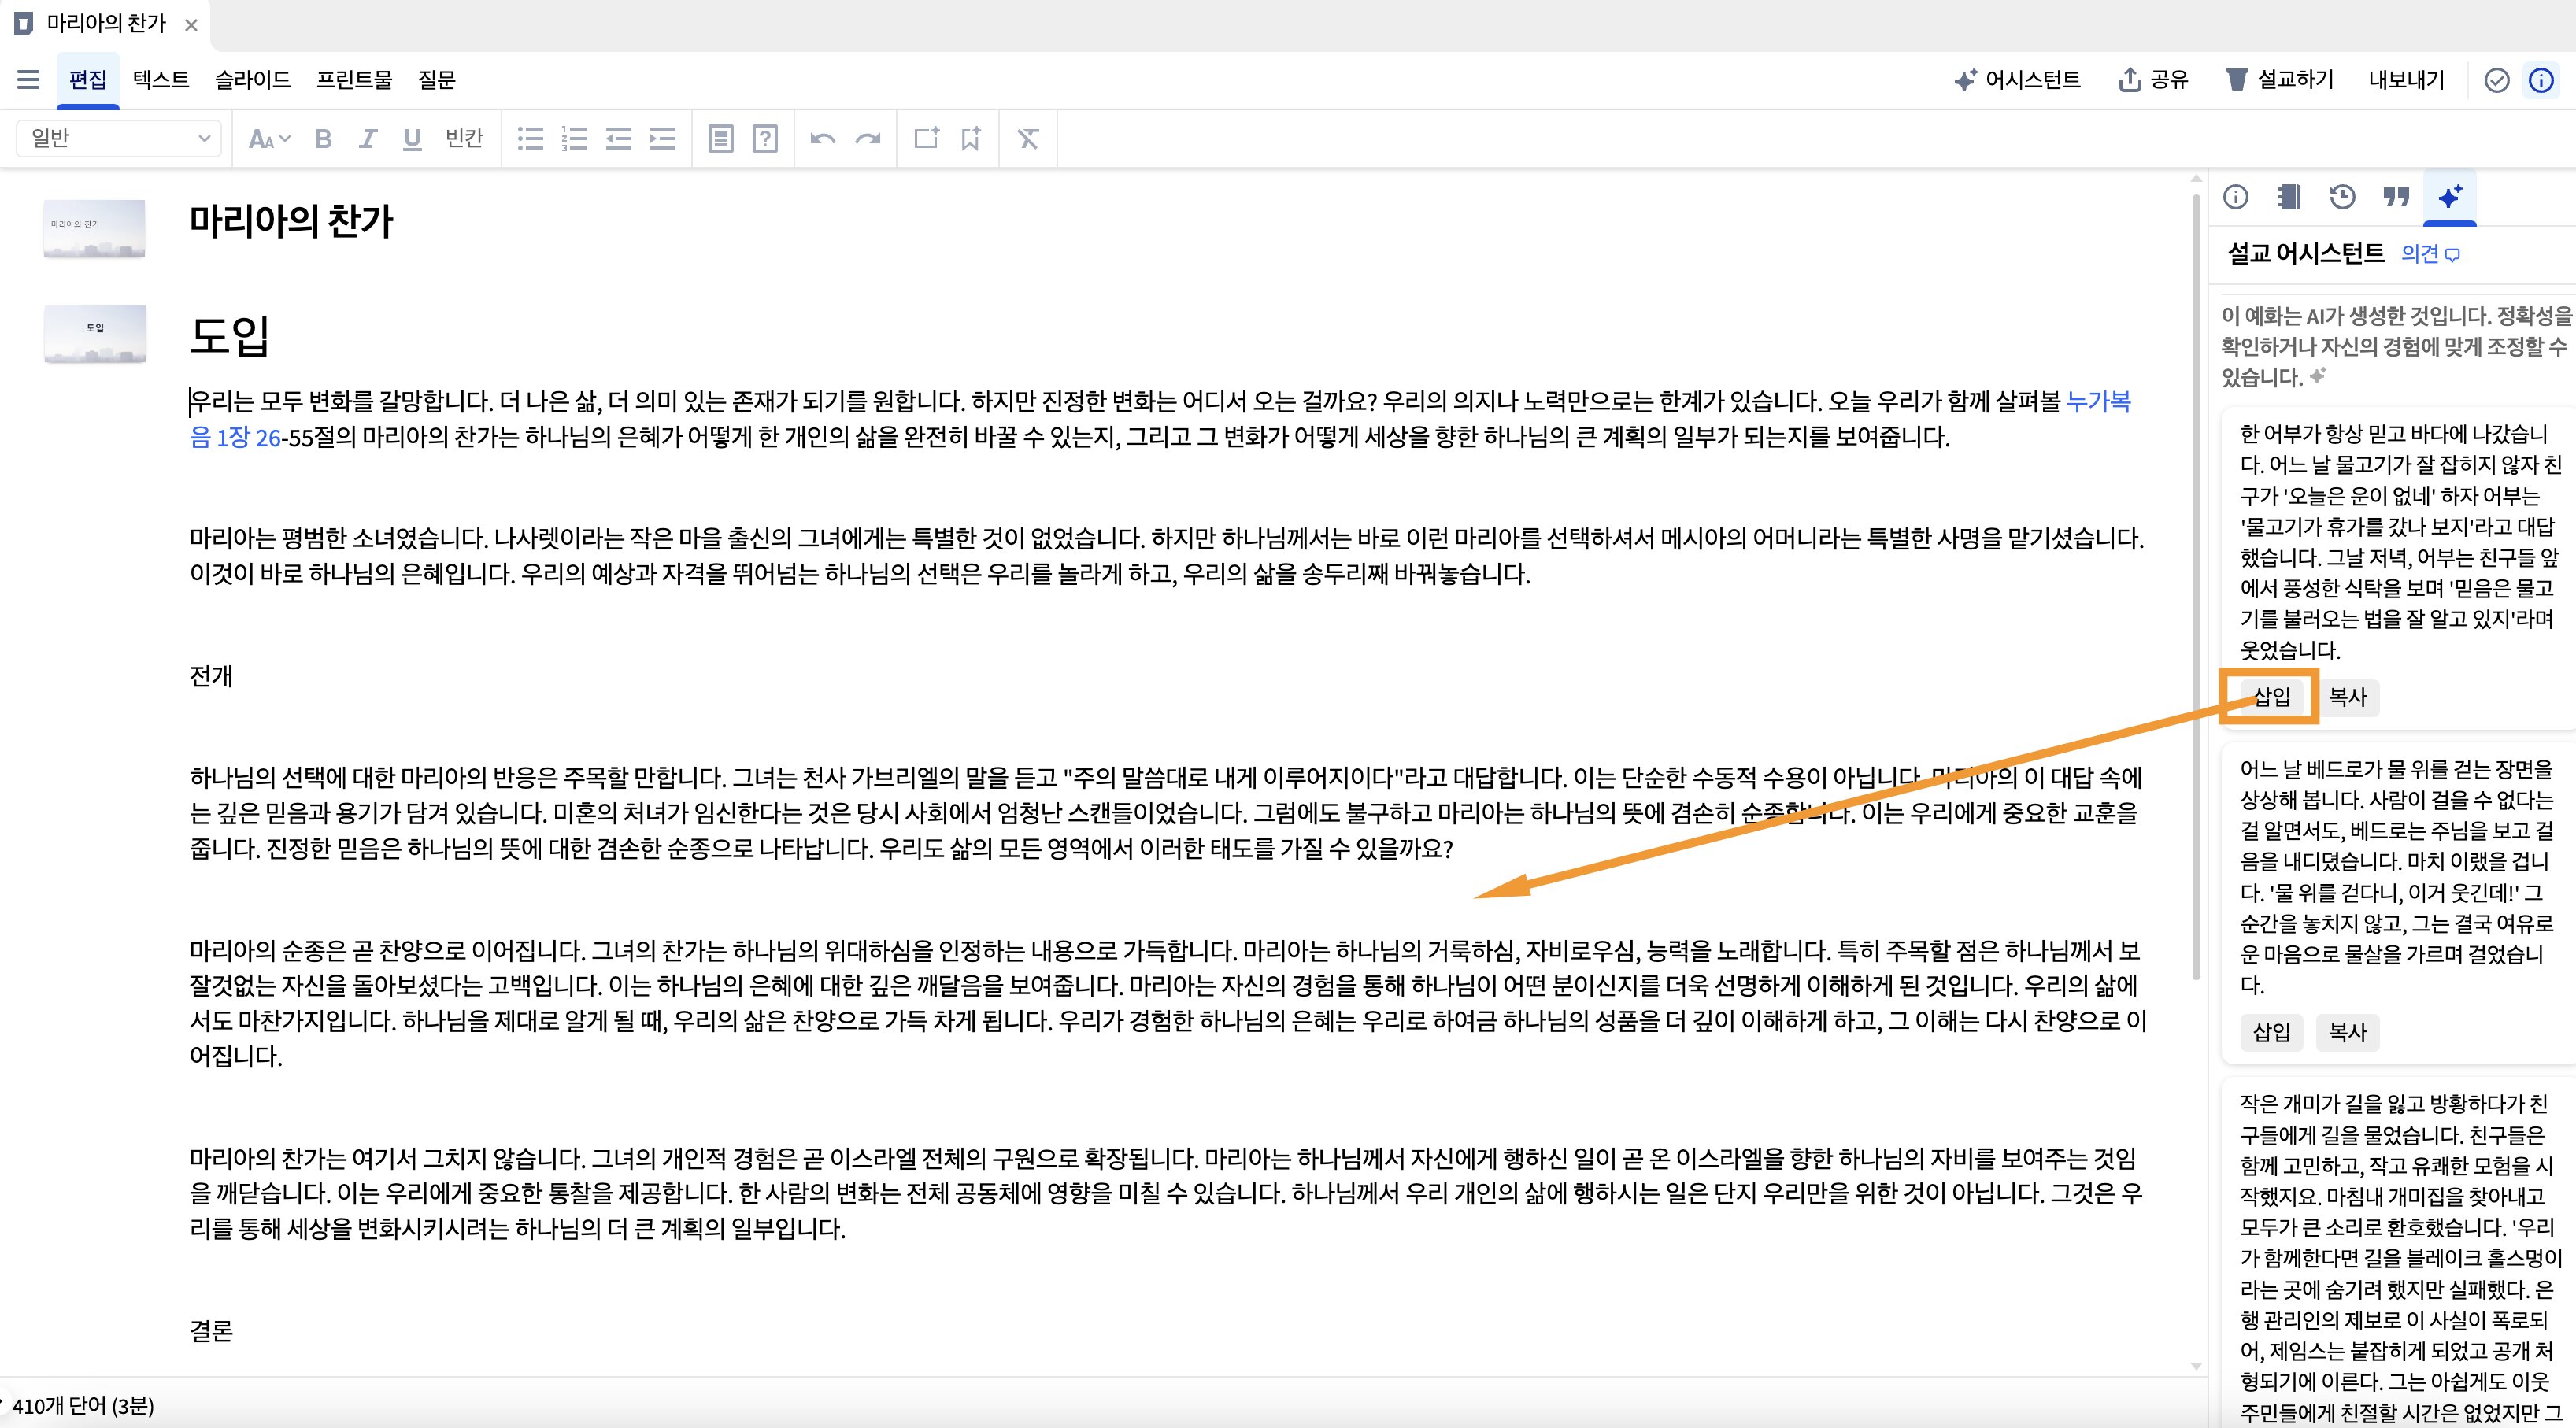Switch to the 프린트물 tab
This screenshot has width=2576, height=1428.
click(354, 79)
